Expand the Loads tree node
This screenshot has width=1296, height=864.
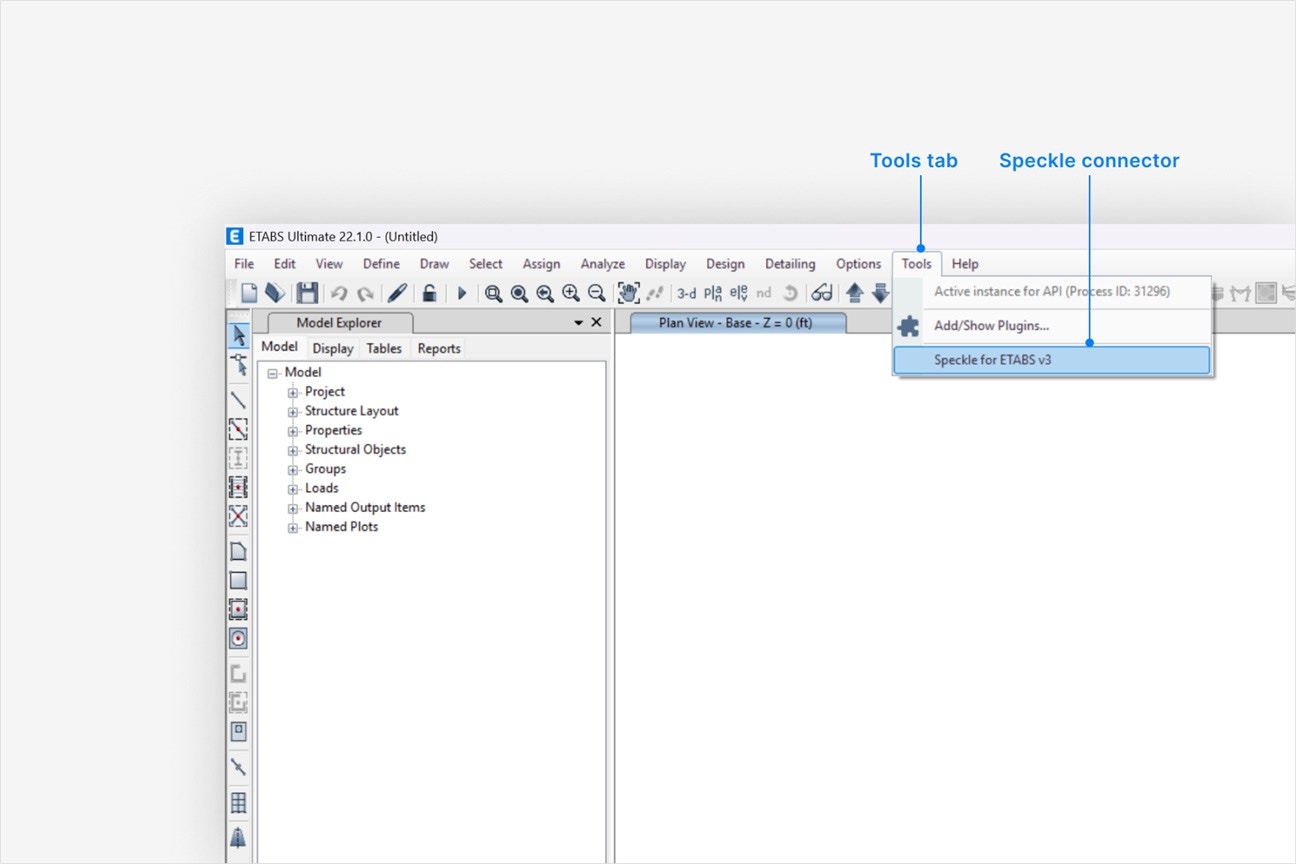tap(293, 489)
